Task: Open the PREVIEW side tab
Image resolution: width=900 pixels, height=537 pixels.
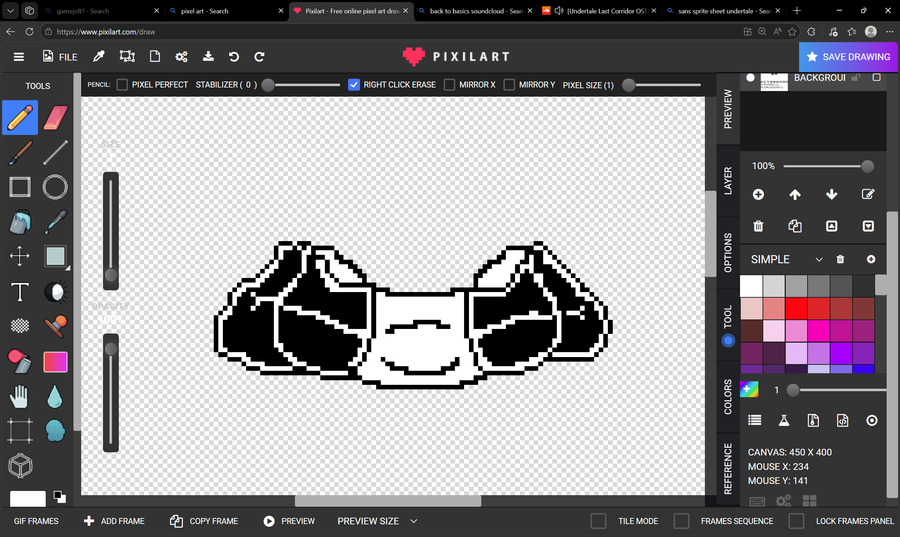Action: click(x=728, y=109)
